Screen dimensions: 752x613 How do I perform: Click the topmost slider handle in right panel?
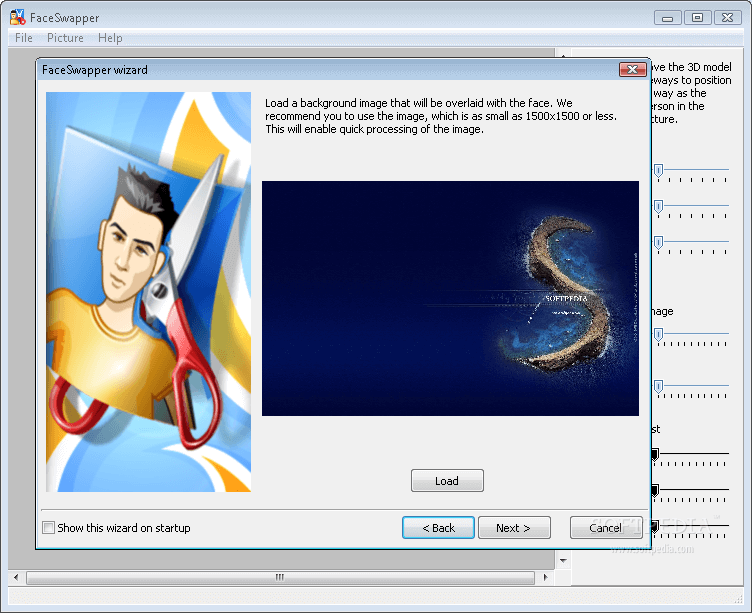(658, 170)
